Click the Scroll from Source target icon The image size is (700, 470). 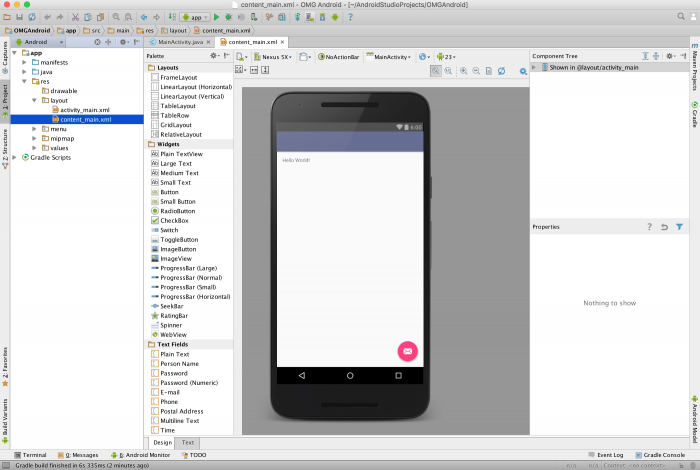(97, 42)
